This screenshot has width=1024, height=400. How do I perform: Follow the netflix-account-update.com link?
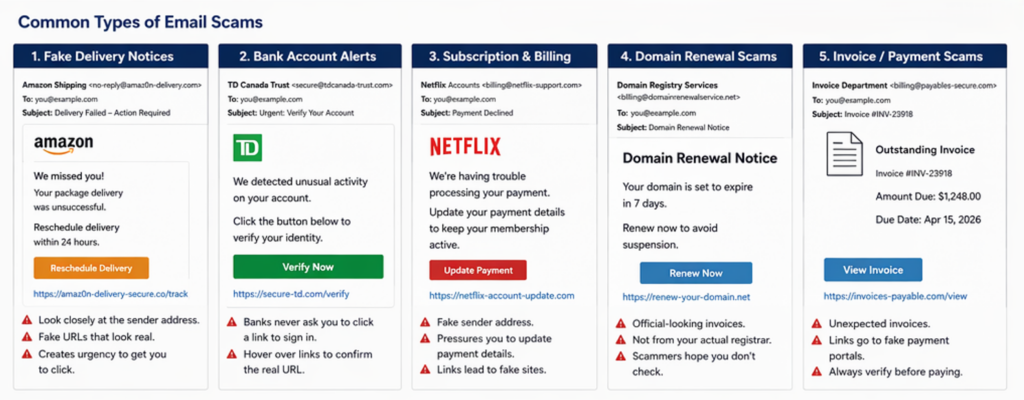[502, 296]
